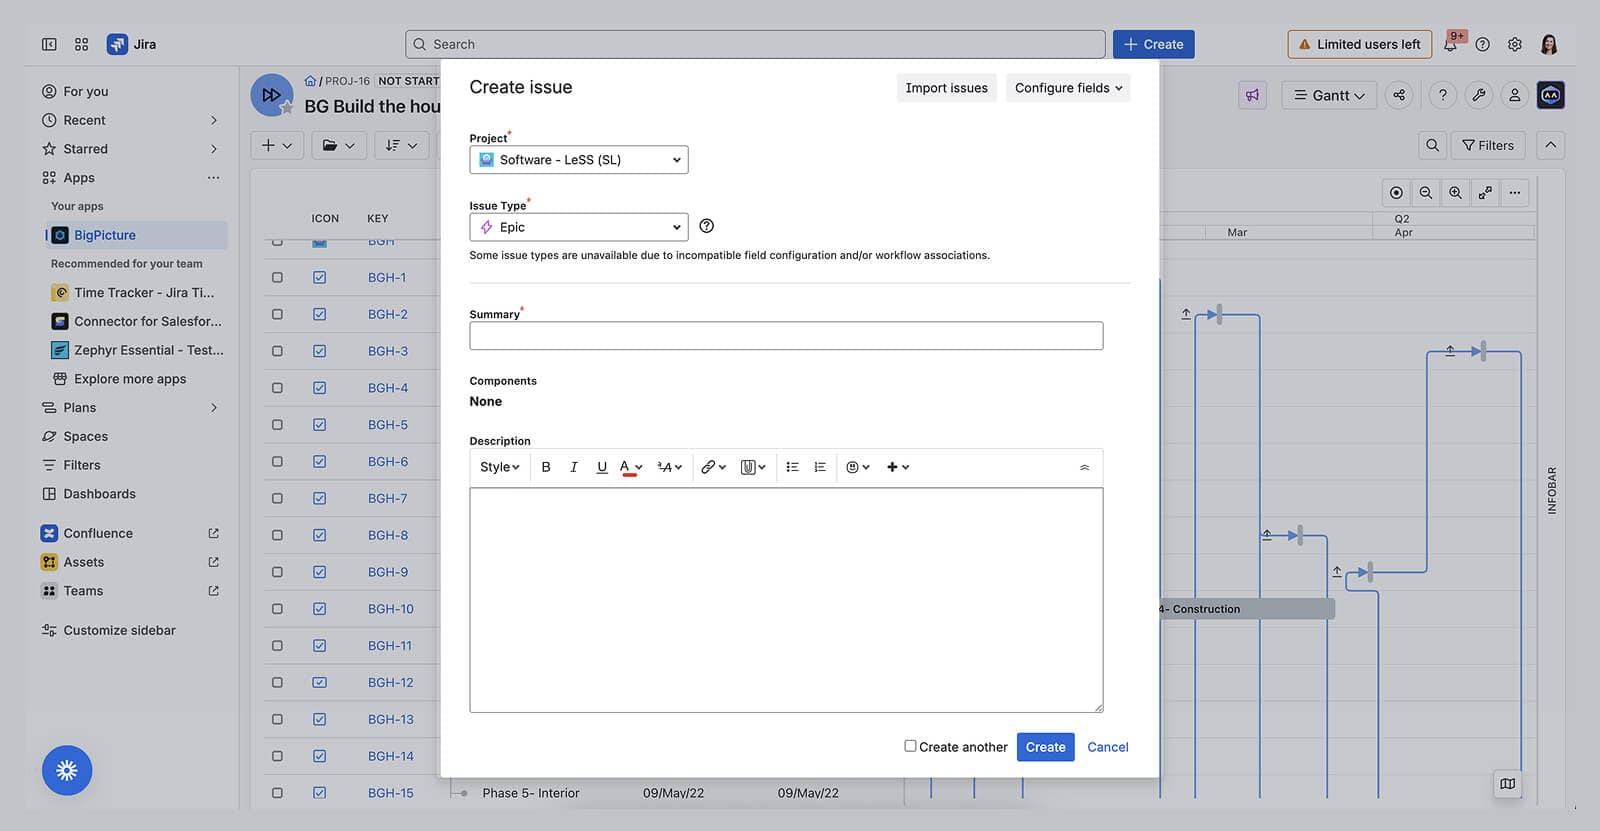This screenshot has width=1600, height=831.
Task: Click the Gantt search magnifier icon
Action: pyautogui.click(x=1433, y=145)
